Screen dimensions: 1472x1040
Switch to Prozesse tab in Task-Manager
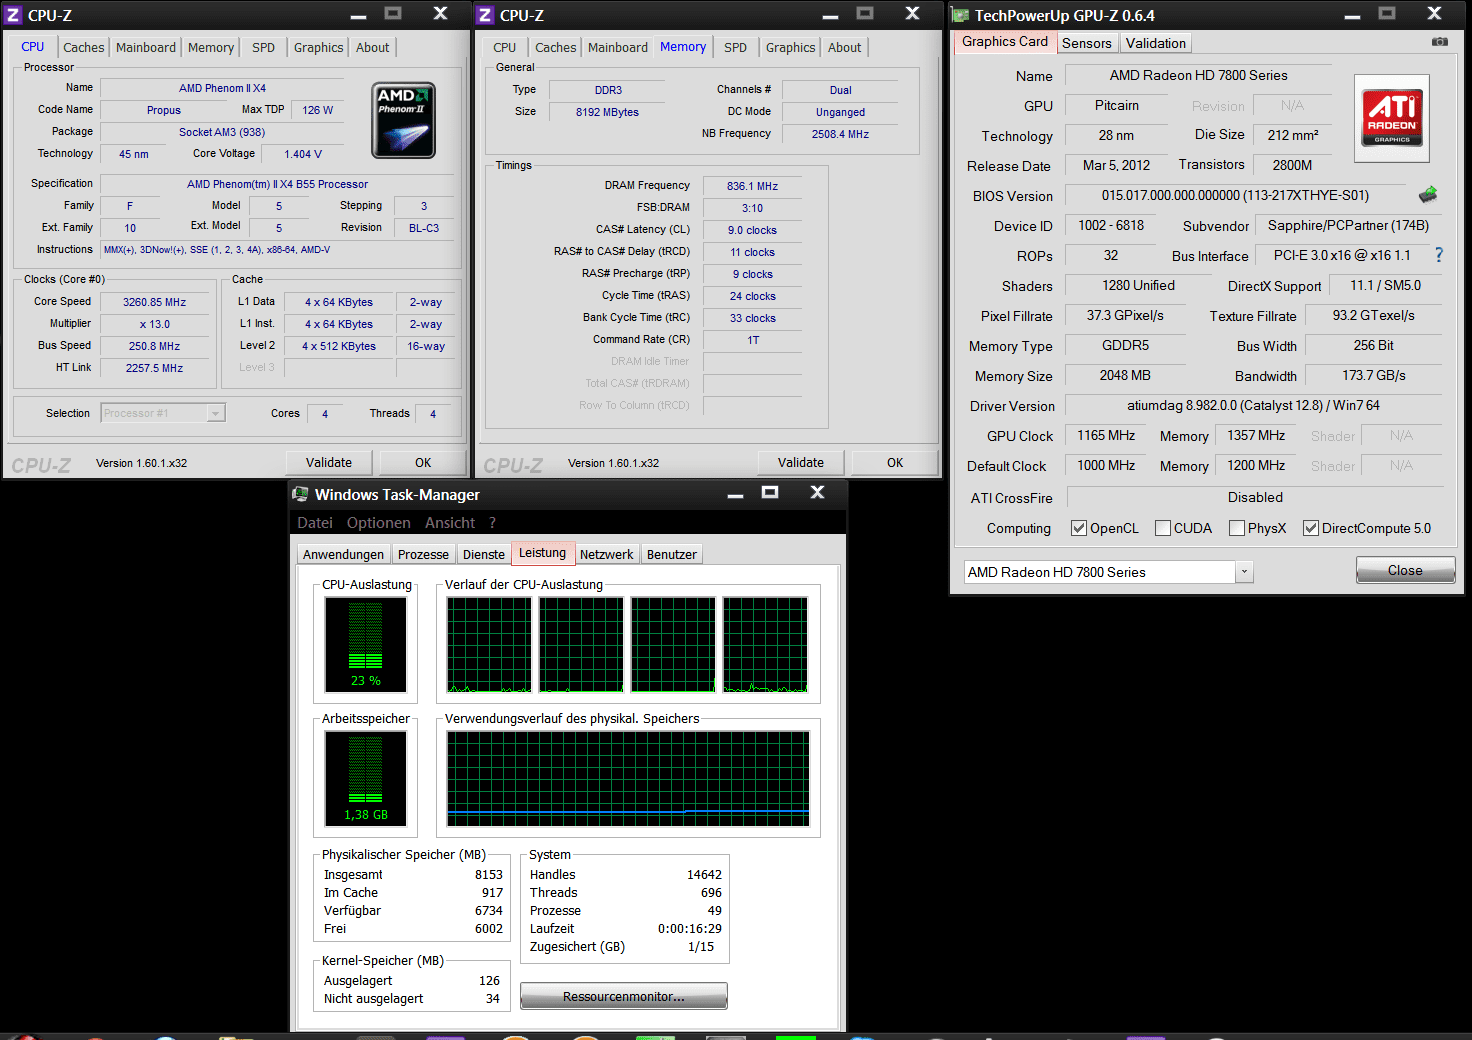tap(423, 554)
